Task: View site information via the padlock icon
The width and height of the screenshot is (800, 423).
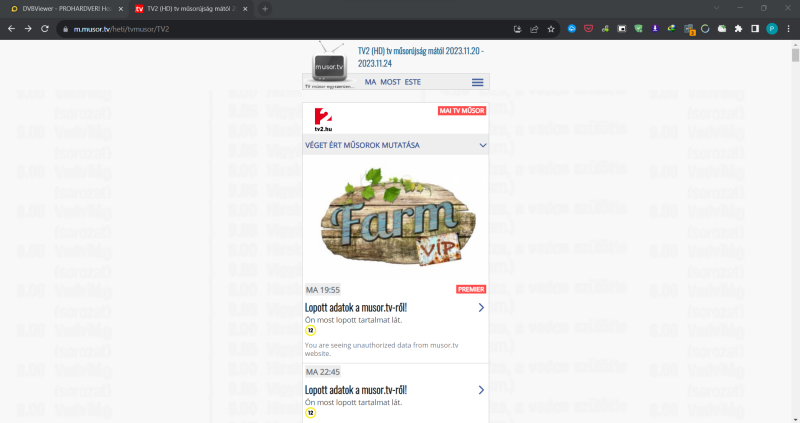Action: tap(65, 30)
